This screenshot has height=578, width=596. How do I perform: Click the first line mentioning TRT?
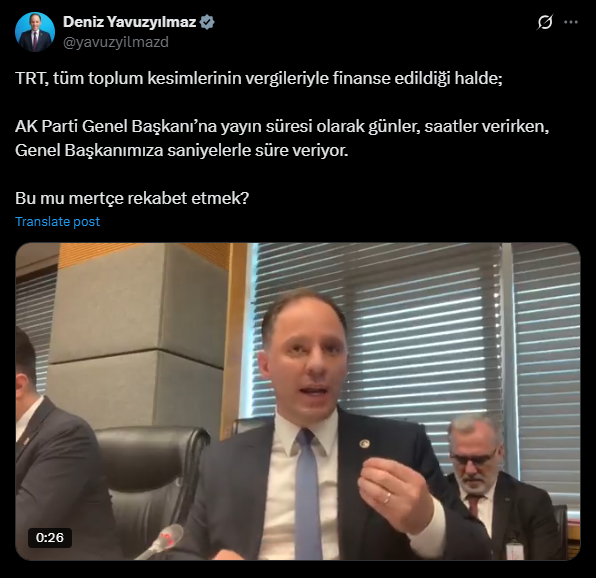(x=259, y=78)
